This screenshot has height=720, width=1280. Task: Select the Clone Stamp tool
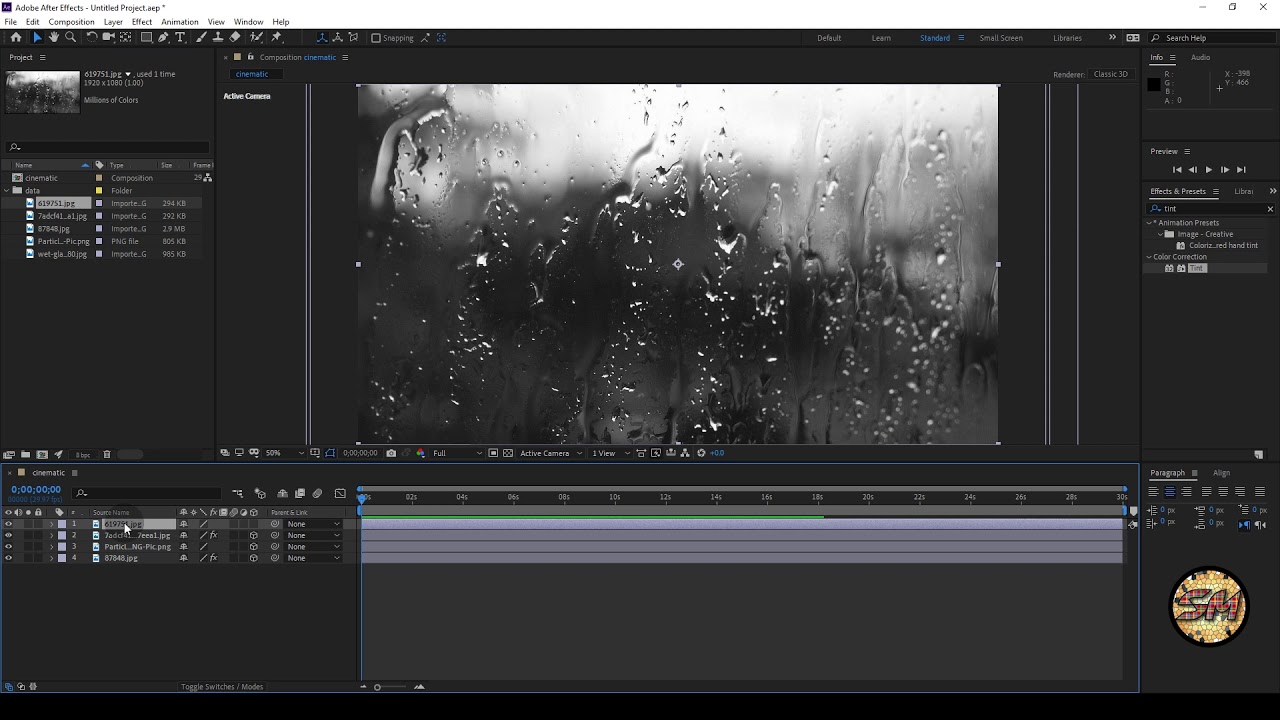[x=218, y=38]
